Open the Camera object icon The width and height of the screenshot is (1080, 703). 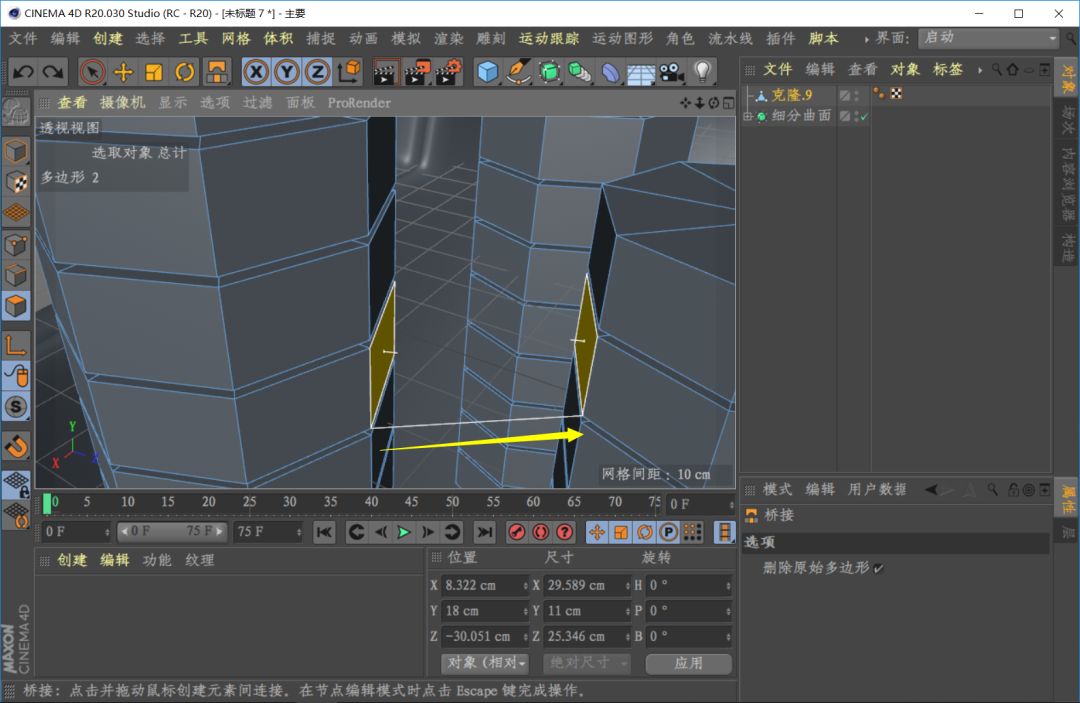670,72
